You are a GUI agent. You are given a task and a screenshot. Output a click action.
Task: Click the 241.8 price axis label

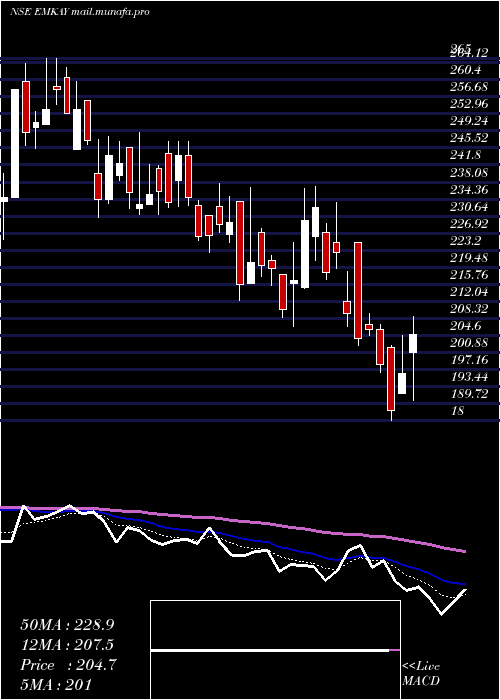(465, 154)
